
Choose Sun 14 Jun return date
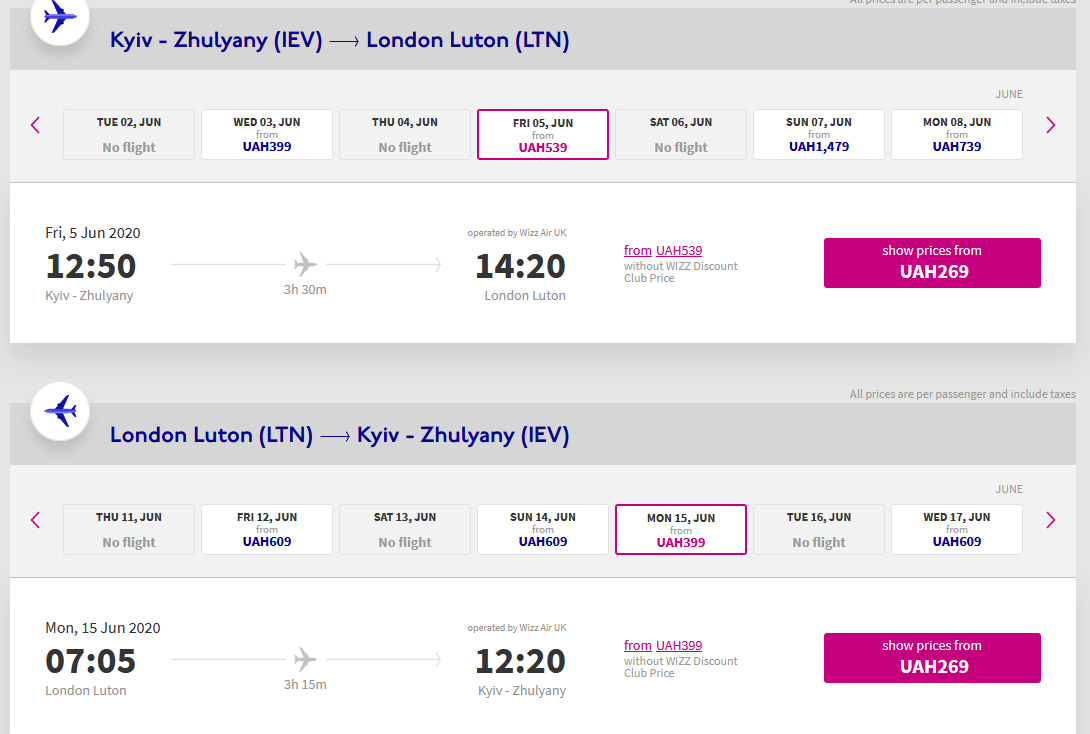click(543, 529)
